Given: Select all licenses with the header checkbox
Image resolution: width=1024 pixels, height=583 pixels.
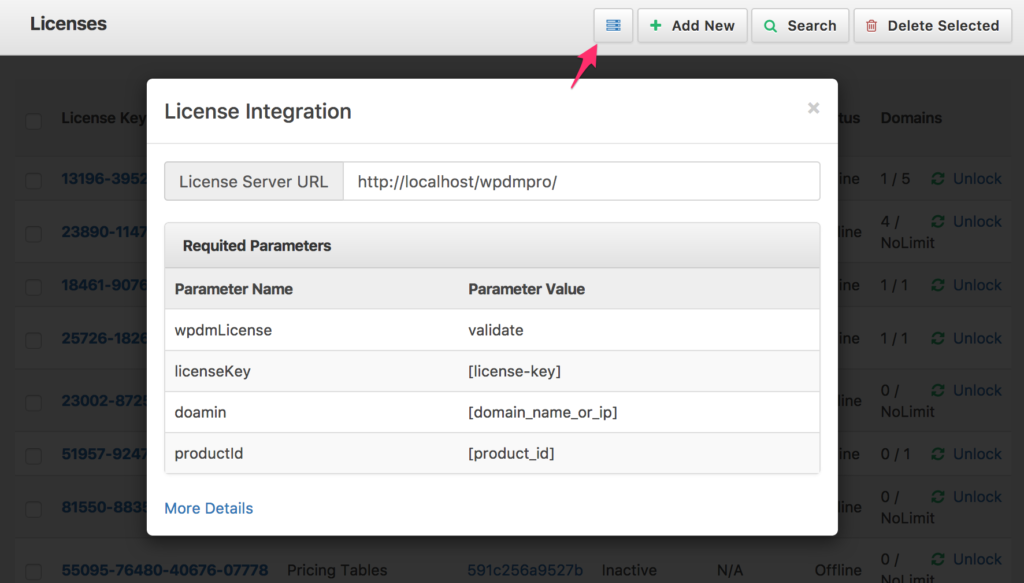Looking at the screenshot, I should 33,121.
